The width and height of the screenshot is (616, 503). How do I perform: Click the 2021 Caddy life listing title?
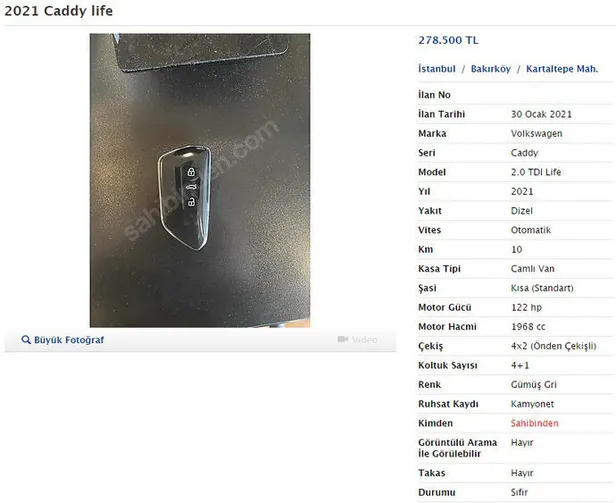coord(59,11)
